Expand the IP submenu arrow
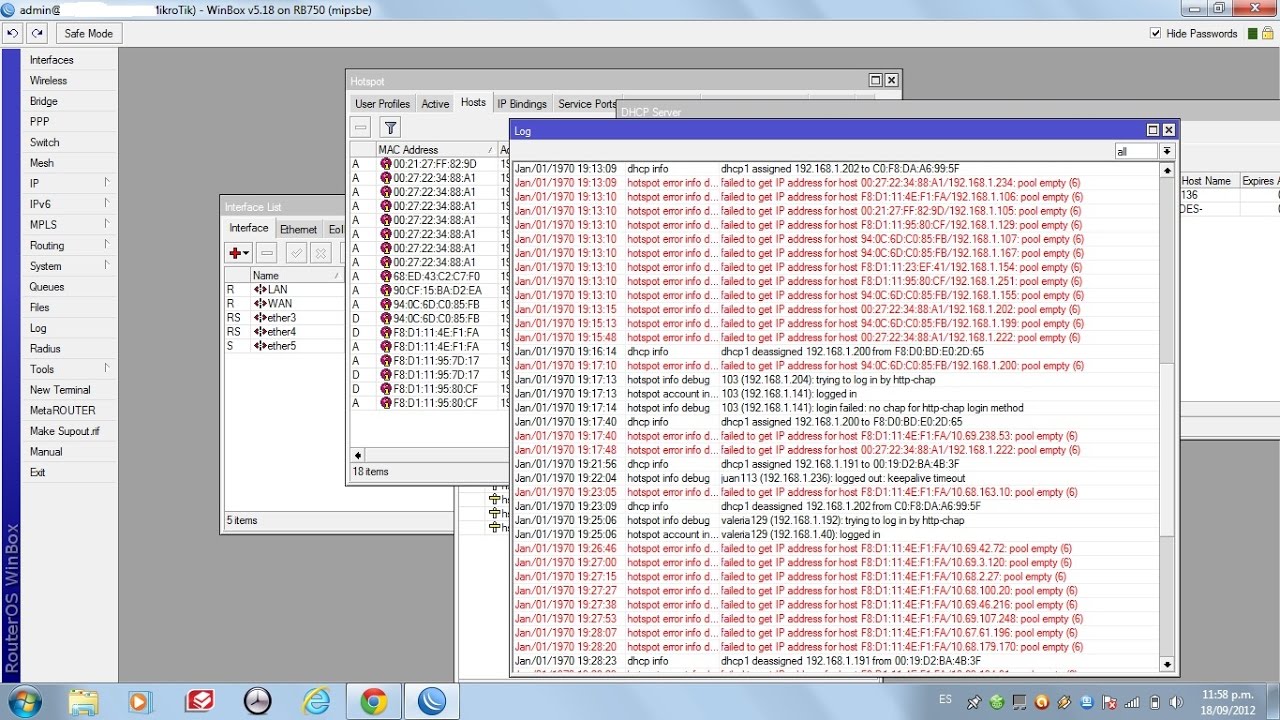 (x=107, y=183)
